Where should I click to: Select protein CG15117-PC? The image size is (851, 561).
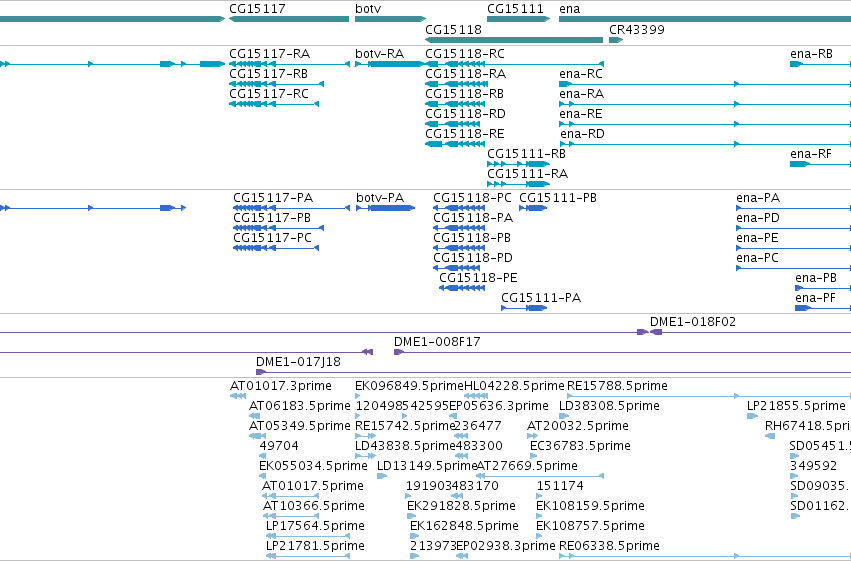(272, 238)
